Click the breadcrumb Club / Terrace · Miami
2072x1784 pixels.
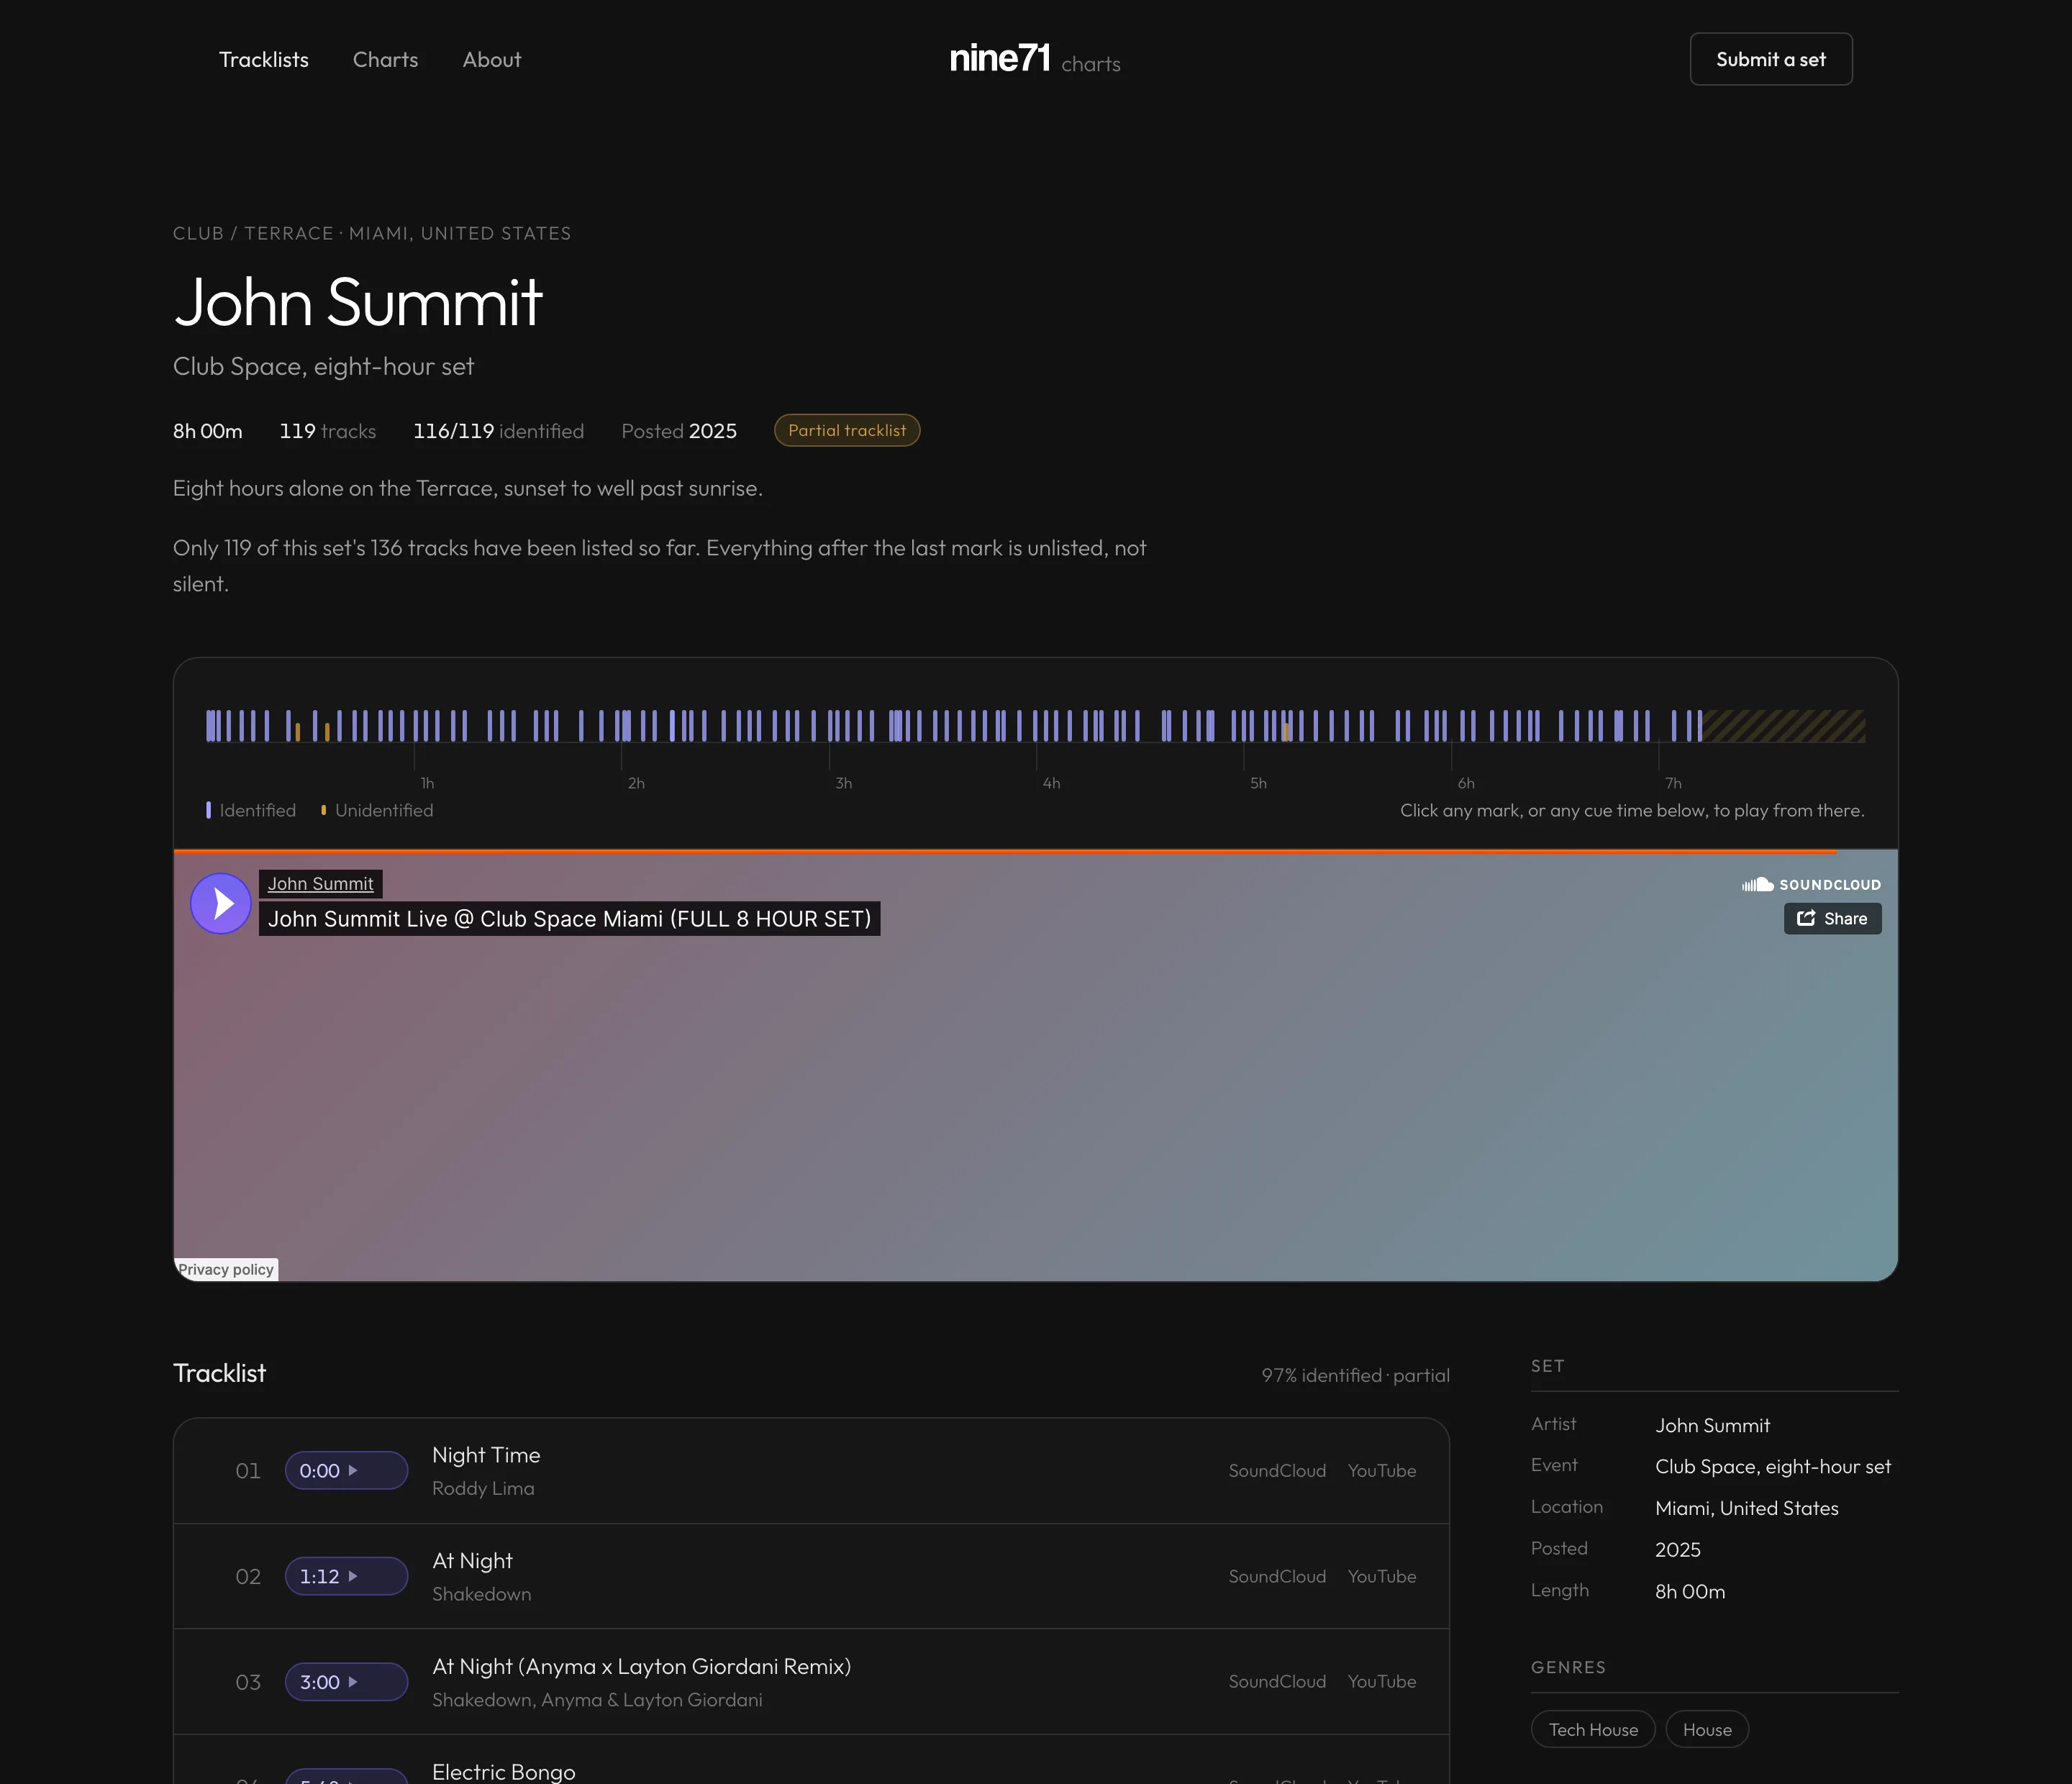(x=372, y=233)
